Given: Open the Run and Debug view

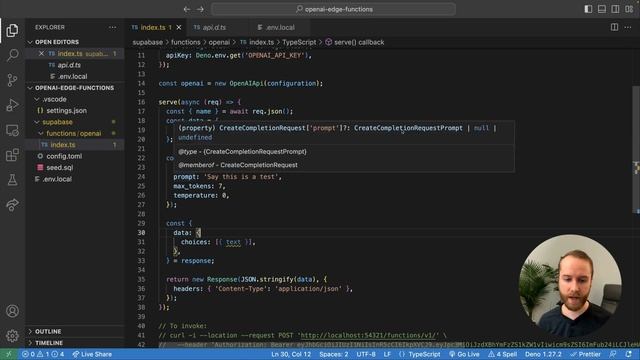Looking at the screenshot, I should (x=12, y=105).
